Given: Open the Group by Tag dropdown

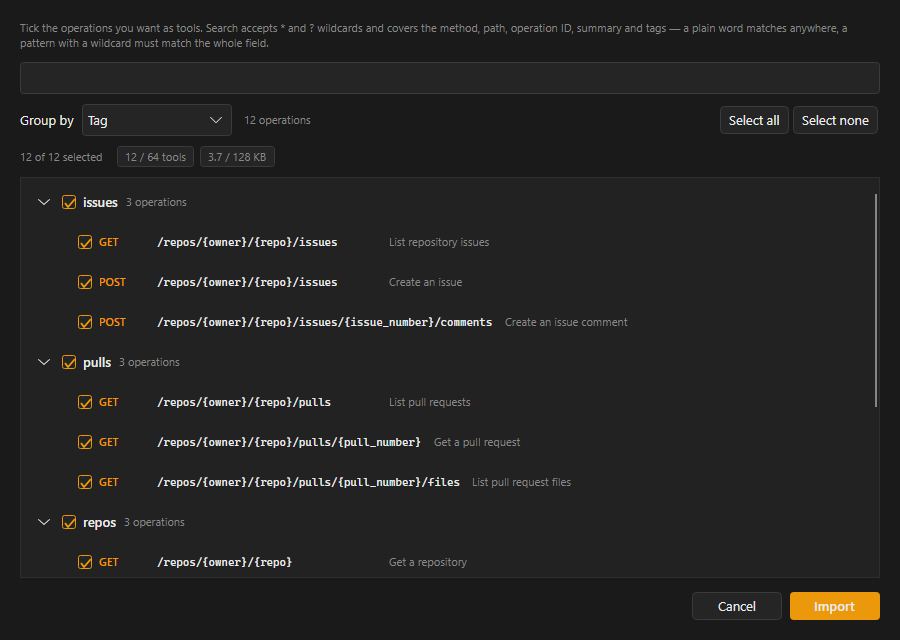Looking at the screenshot, I should [x=157, y=120].
